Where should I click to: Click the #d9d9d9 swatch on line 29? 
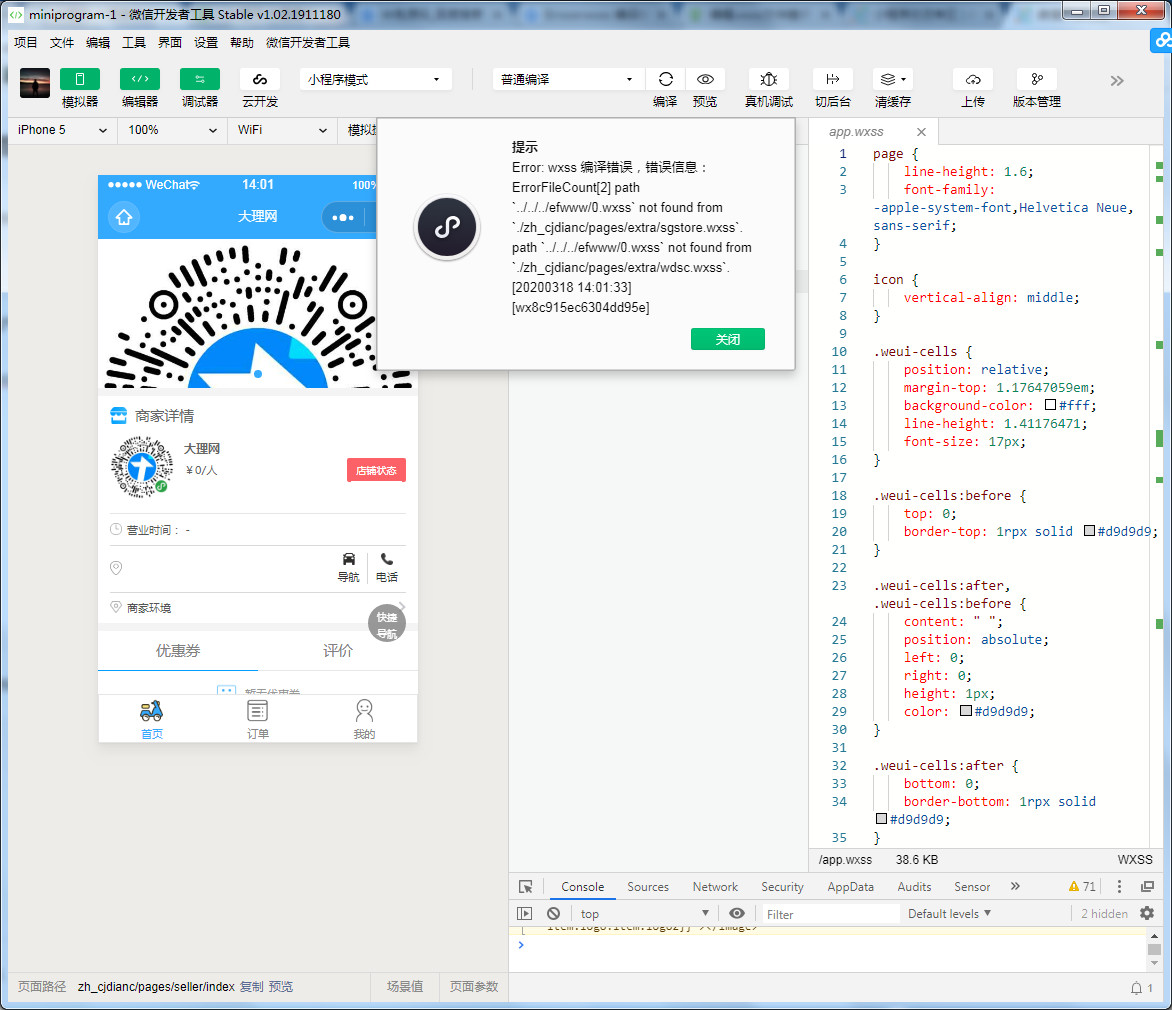point(966,711)
